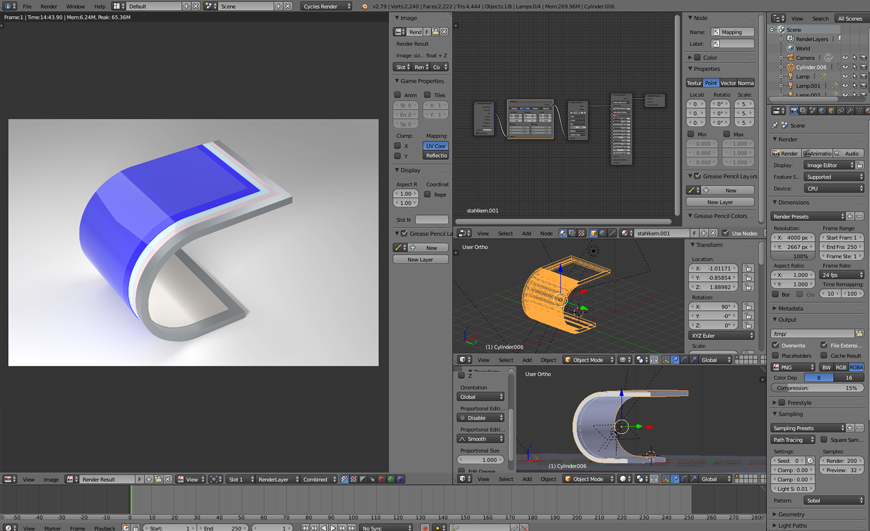Collapse the Dimensions panel
This screenshot has height=531, width=870.
791,203
